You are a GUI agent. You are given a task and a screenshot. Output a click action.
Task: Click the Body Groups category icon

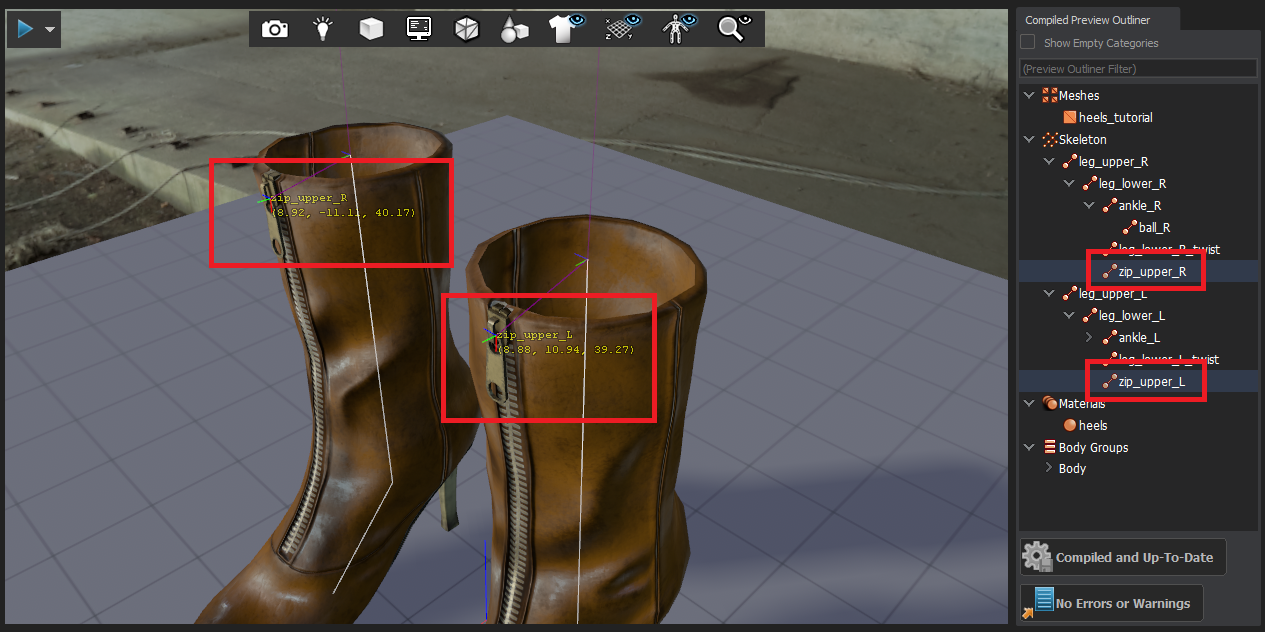[1049, 447]
